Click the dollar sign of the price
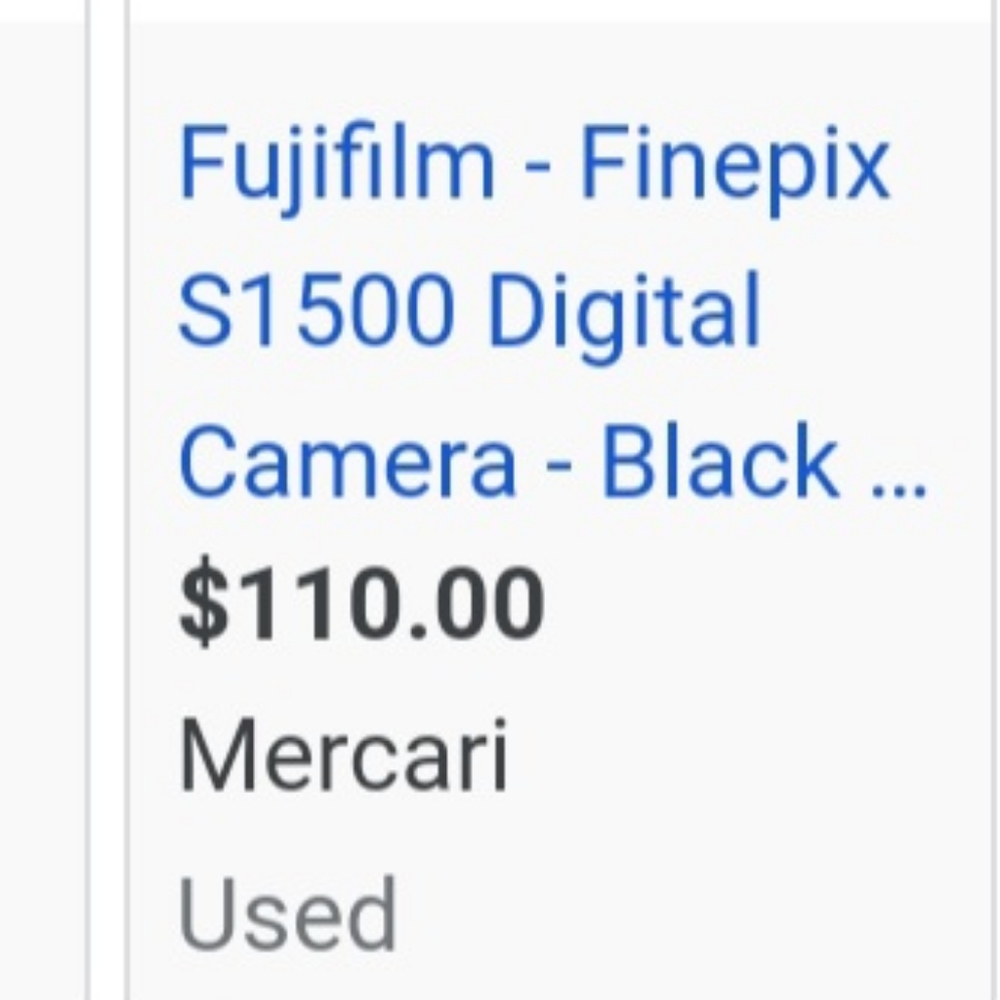Screen dimensions: 1000x1000 (x=204, y=603)
